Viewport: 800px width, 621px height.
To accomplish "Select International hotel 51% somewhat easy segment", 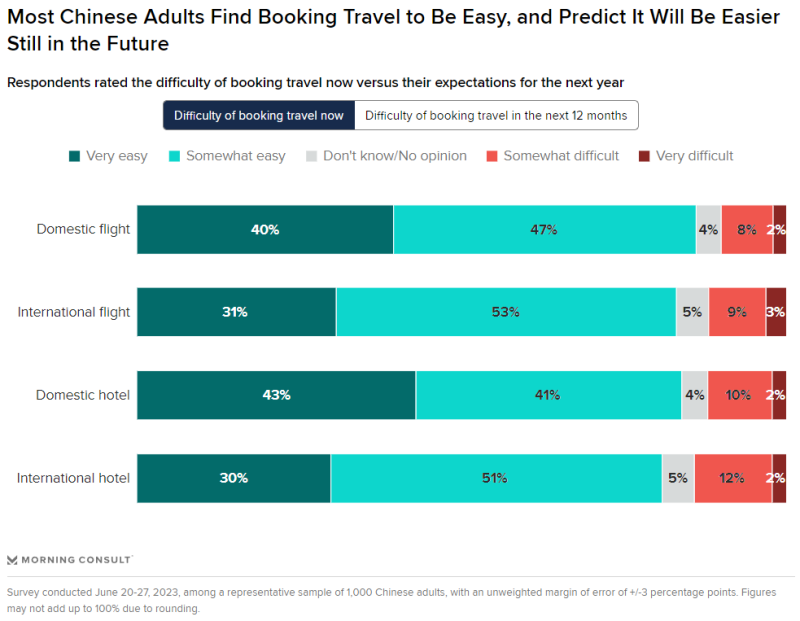I will (496, 478).
